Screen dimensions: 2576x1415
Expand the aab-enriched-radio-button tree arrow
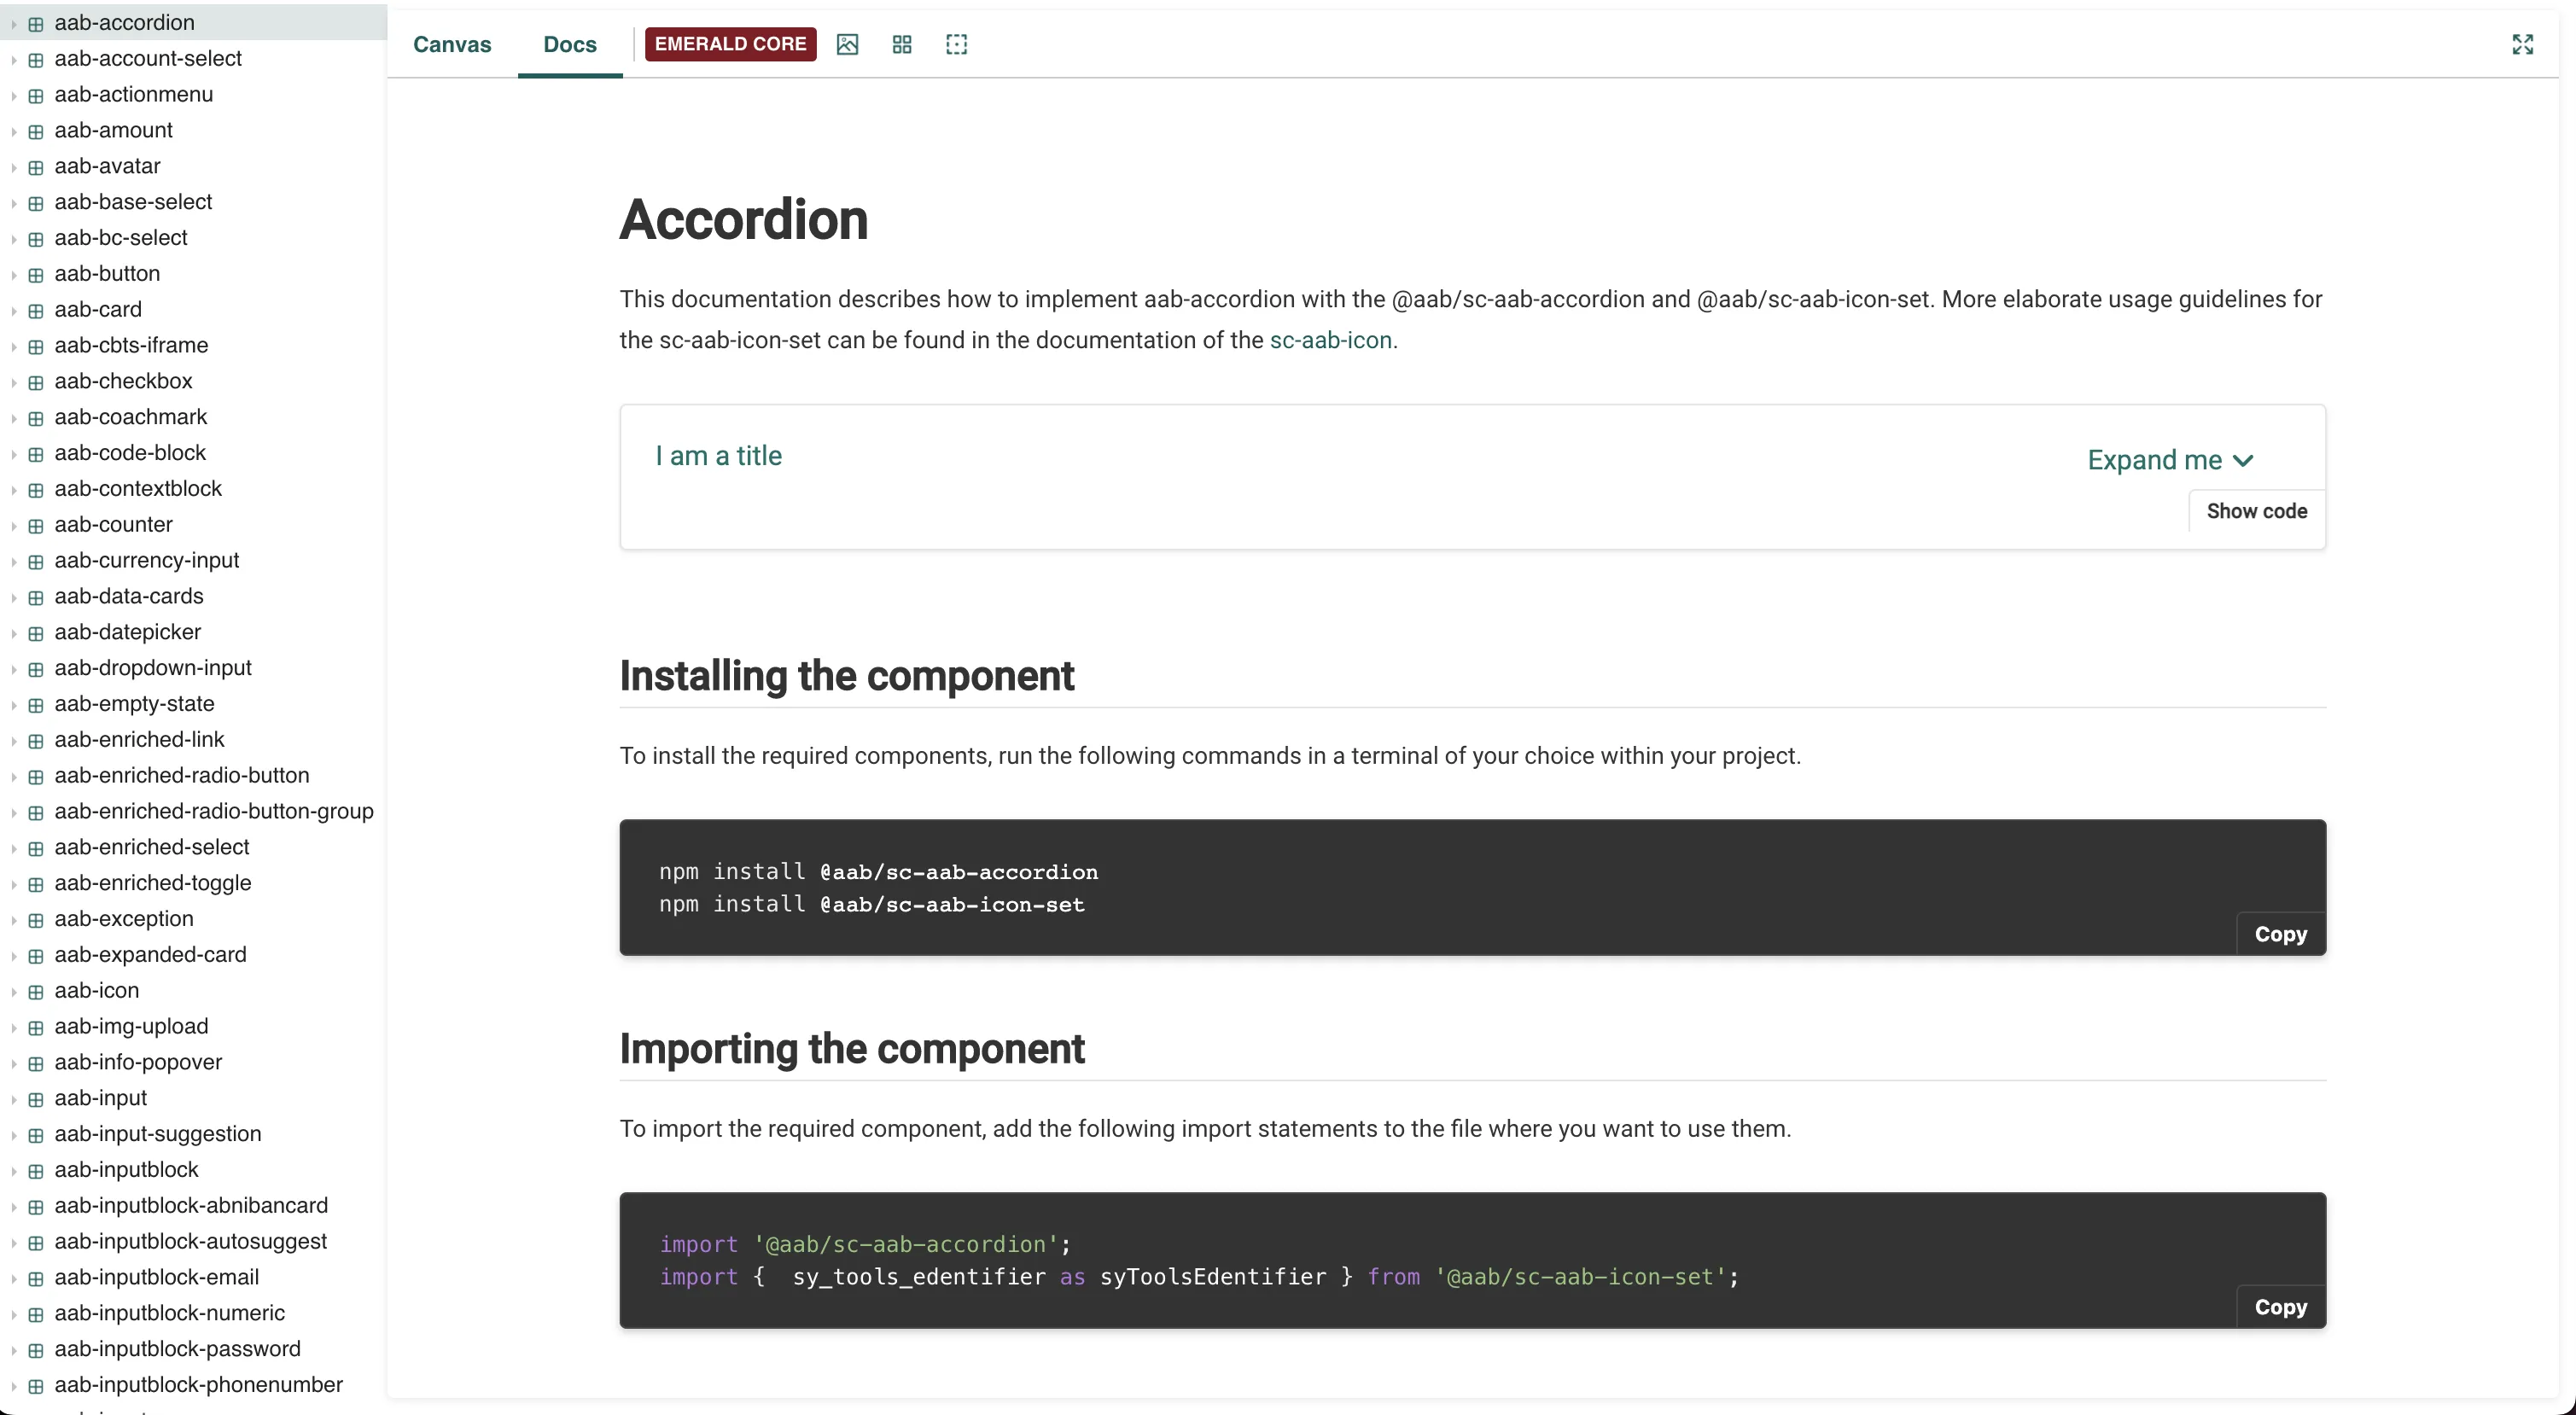tap(14, 777)
